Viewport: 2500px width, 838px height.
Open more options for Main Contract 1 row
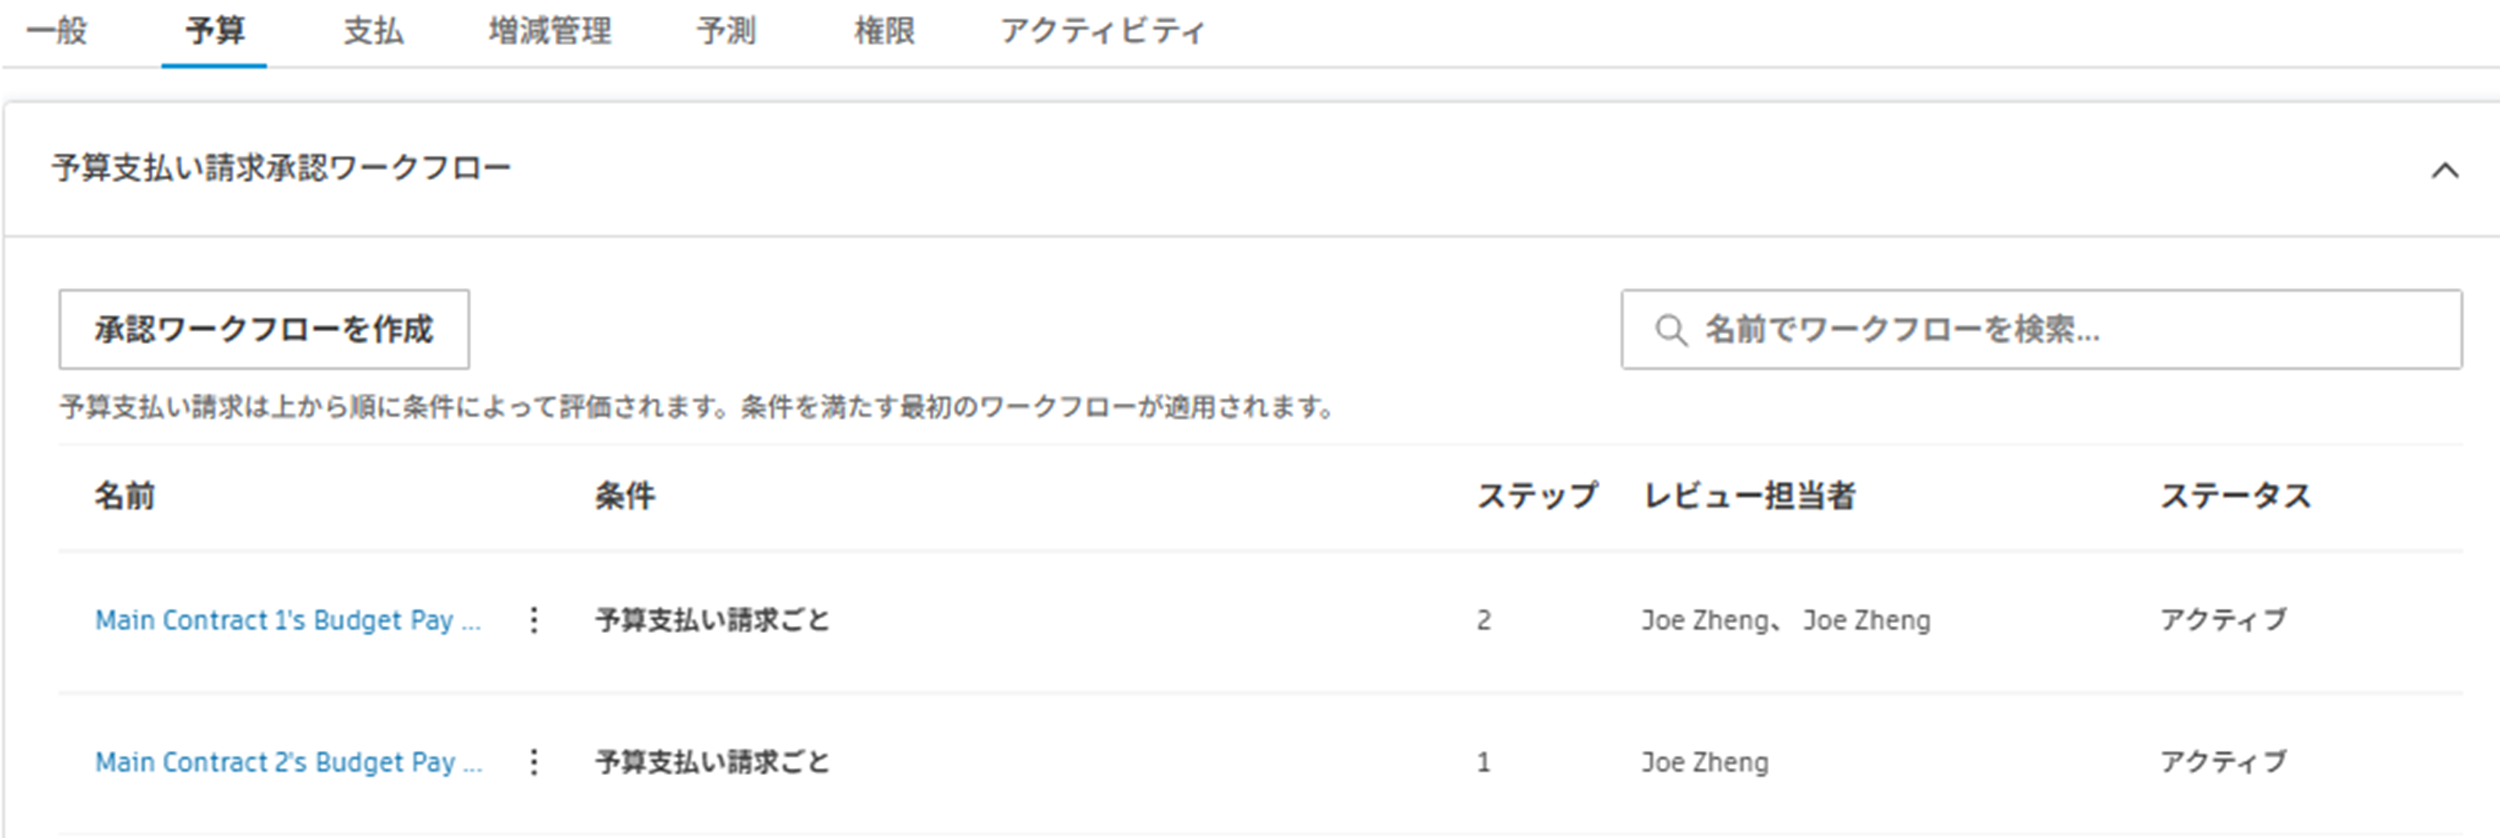pyautogui.click(x=534, y=620)
